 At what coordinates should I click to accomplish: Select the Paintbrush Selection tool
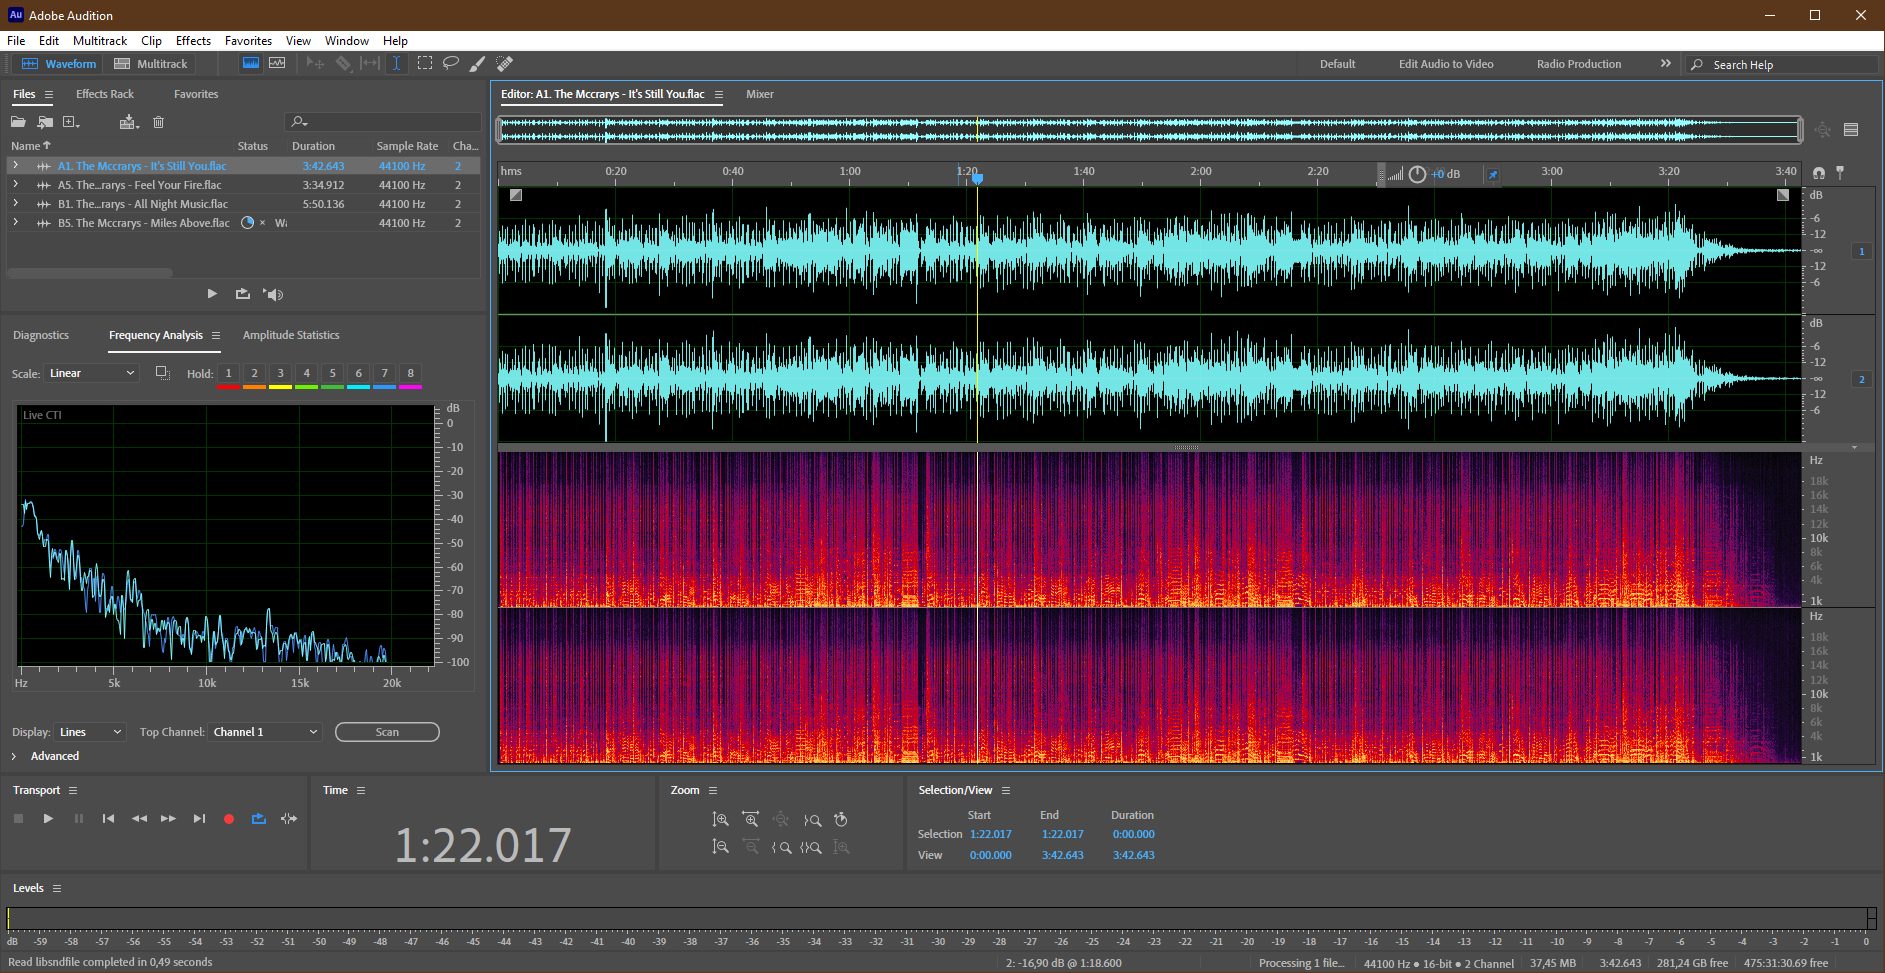click(478, 63)
